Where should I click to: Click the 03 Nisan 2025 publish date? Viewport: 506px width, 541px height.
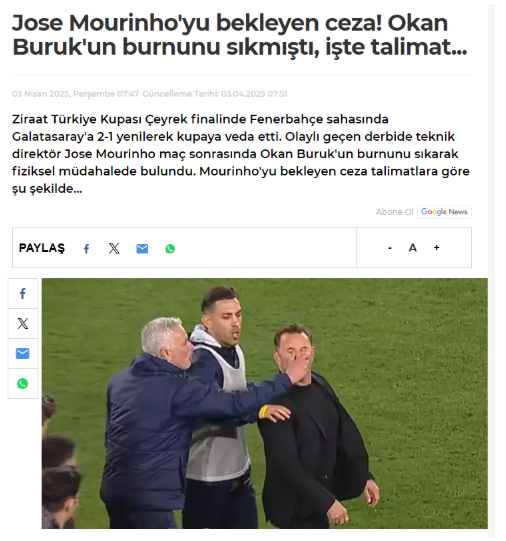tap(76, 94)
